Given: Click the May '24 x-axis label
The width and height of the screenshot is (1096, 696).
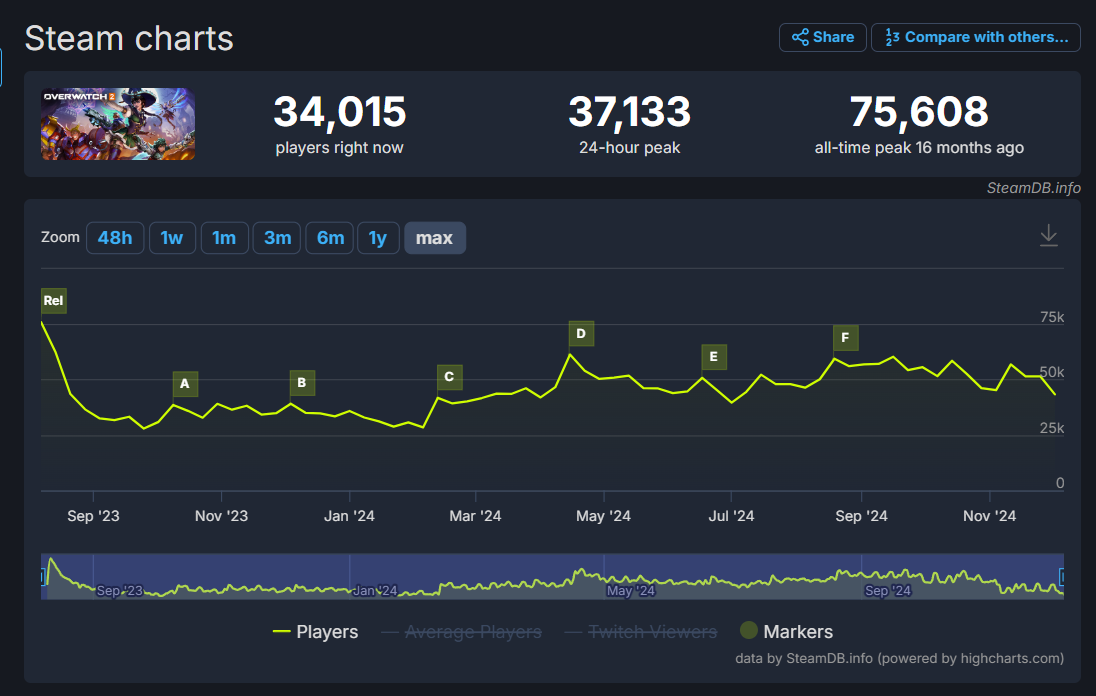Looking at the screenshot, I should [603, 516].
